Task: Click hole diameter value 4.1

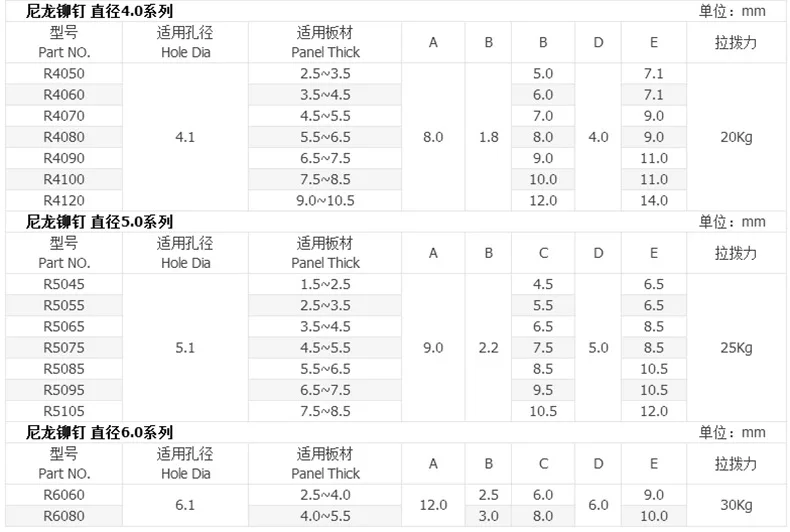Action: (x=185, y=137)
